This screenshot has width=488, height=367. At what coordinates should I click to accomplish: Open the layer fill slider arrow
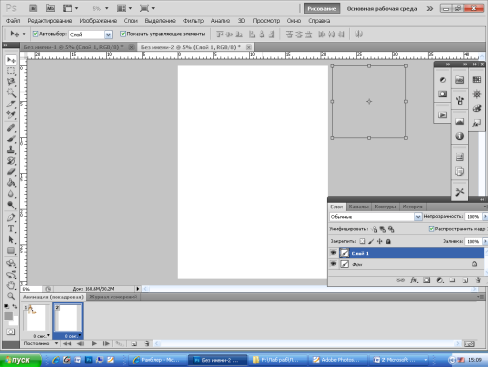coord(485,241)
